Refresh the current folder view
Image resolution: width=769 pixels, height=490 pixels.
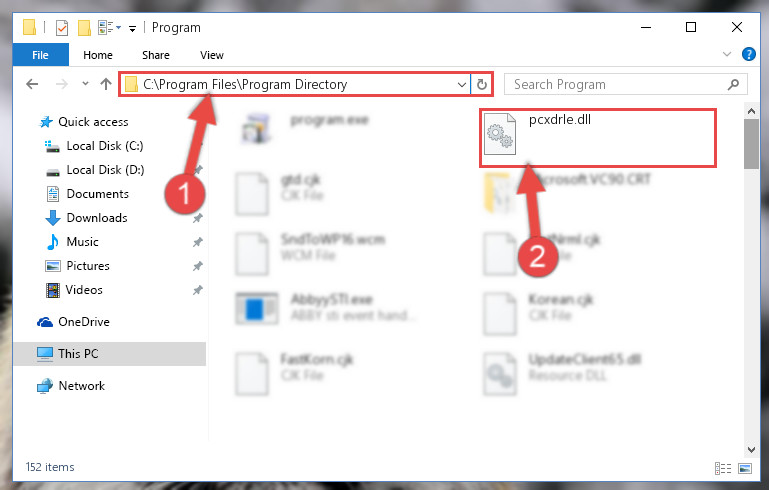[x=482, y=84]
